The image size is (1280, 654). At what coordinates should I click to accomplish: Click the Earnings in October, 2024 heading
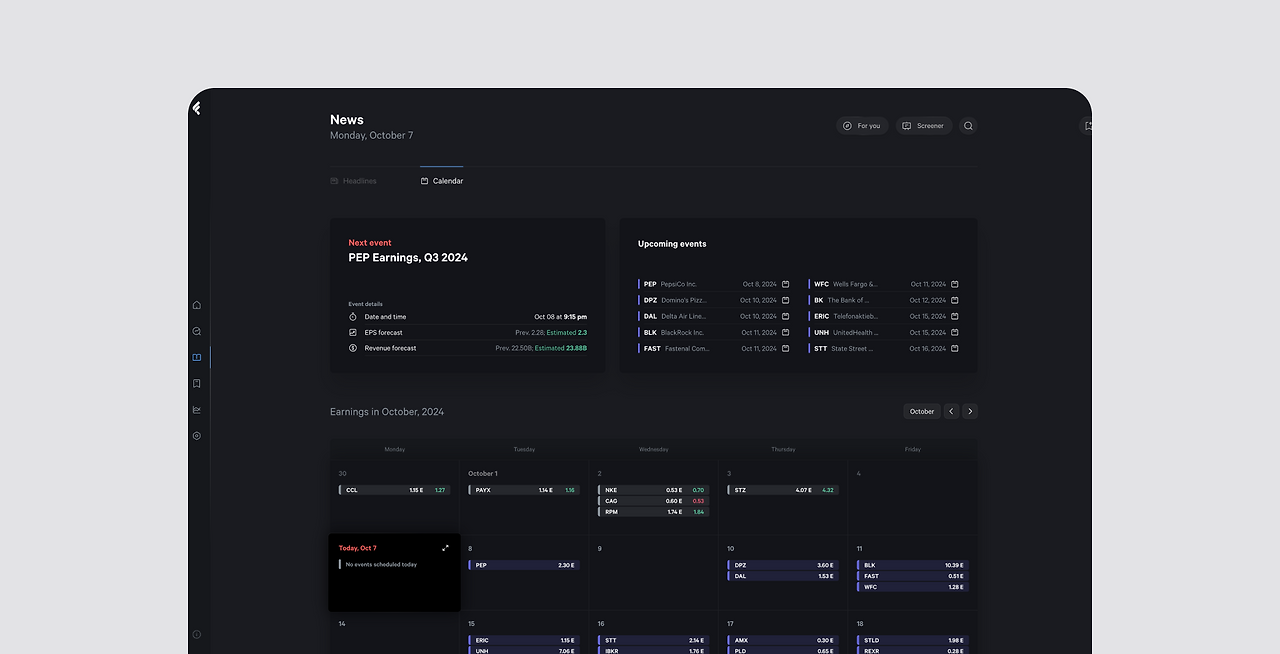(x=387, y=411)
